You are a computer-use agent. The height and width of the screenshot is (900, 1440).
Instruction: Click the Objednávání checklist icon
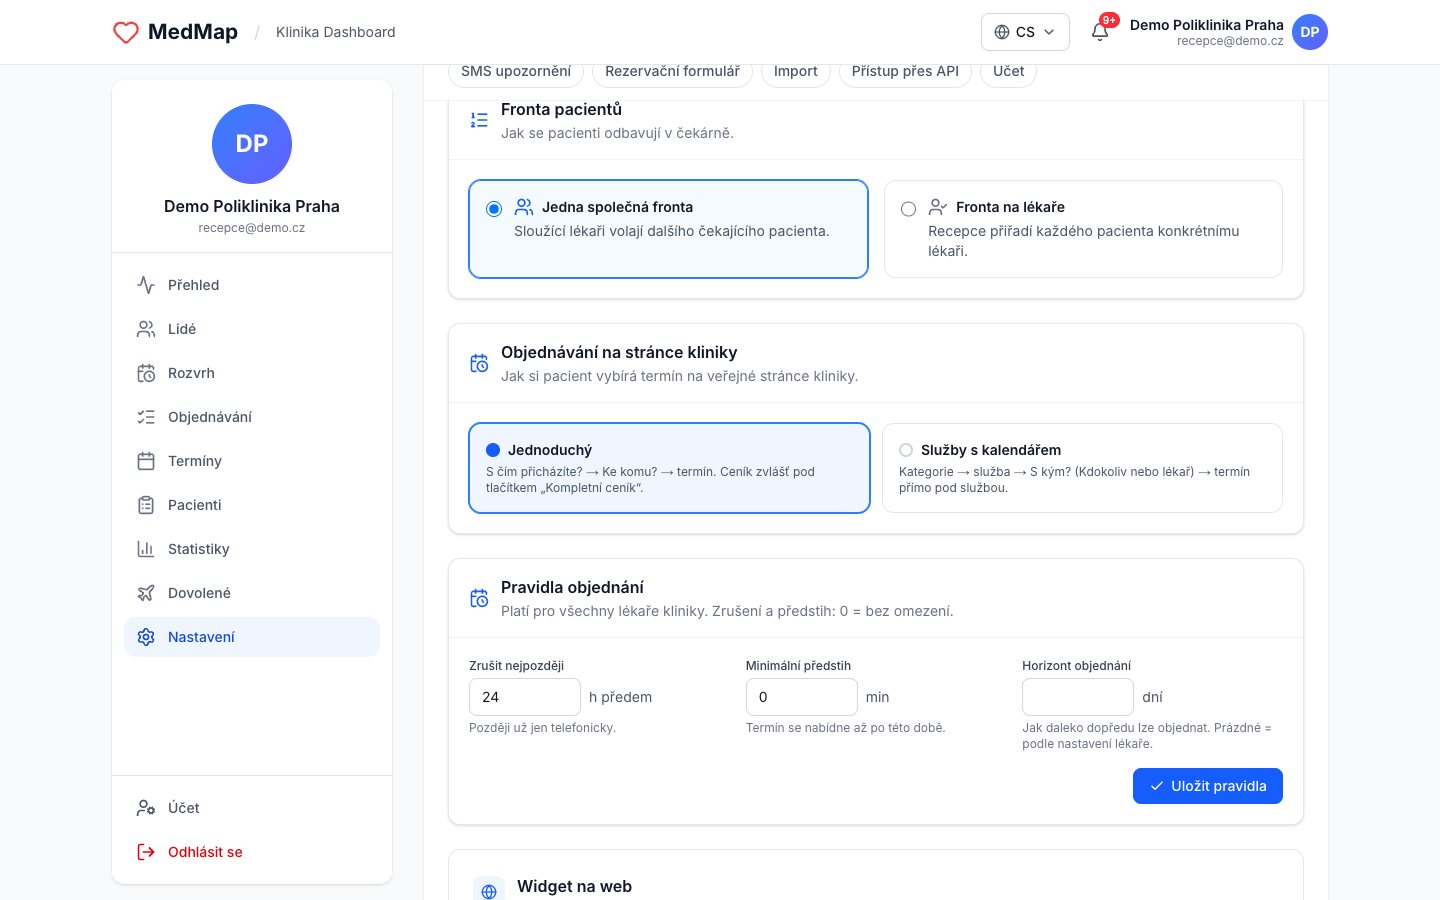pos(146,417)
